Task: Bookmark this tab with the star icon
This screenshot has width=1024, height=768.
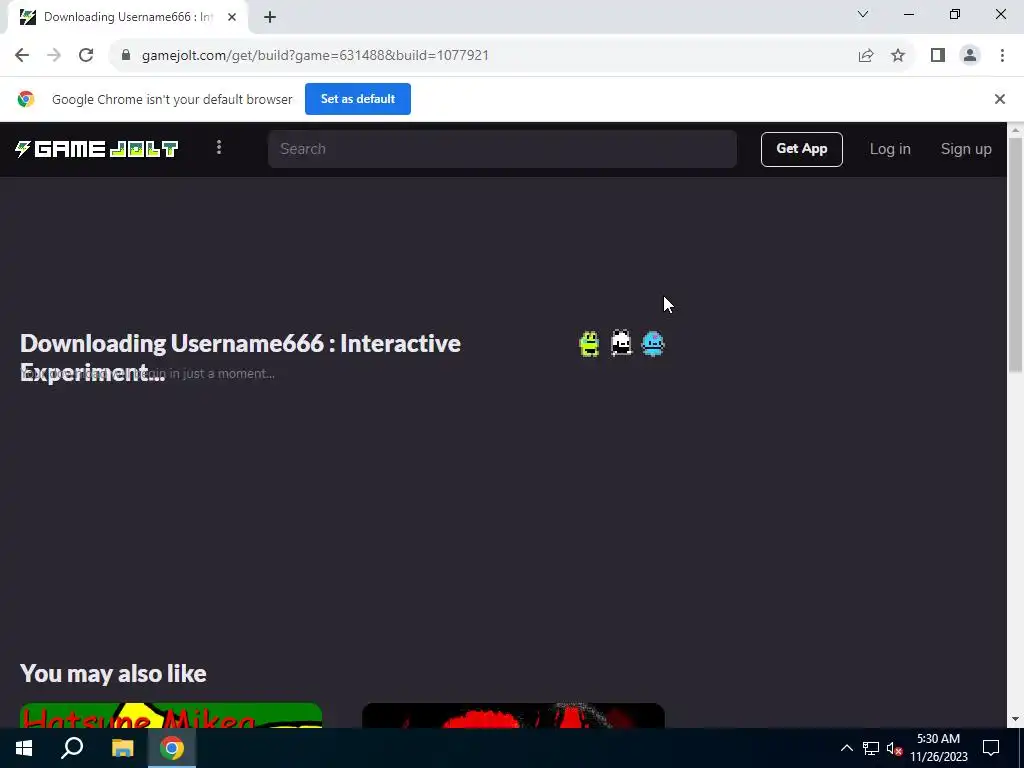Action: pyautogui.click(x=898, y=56)
